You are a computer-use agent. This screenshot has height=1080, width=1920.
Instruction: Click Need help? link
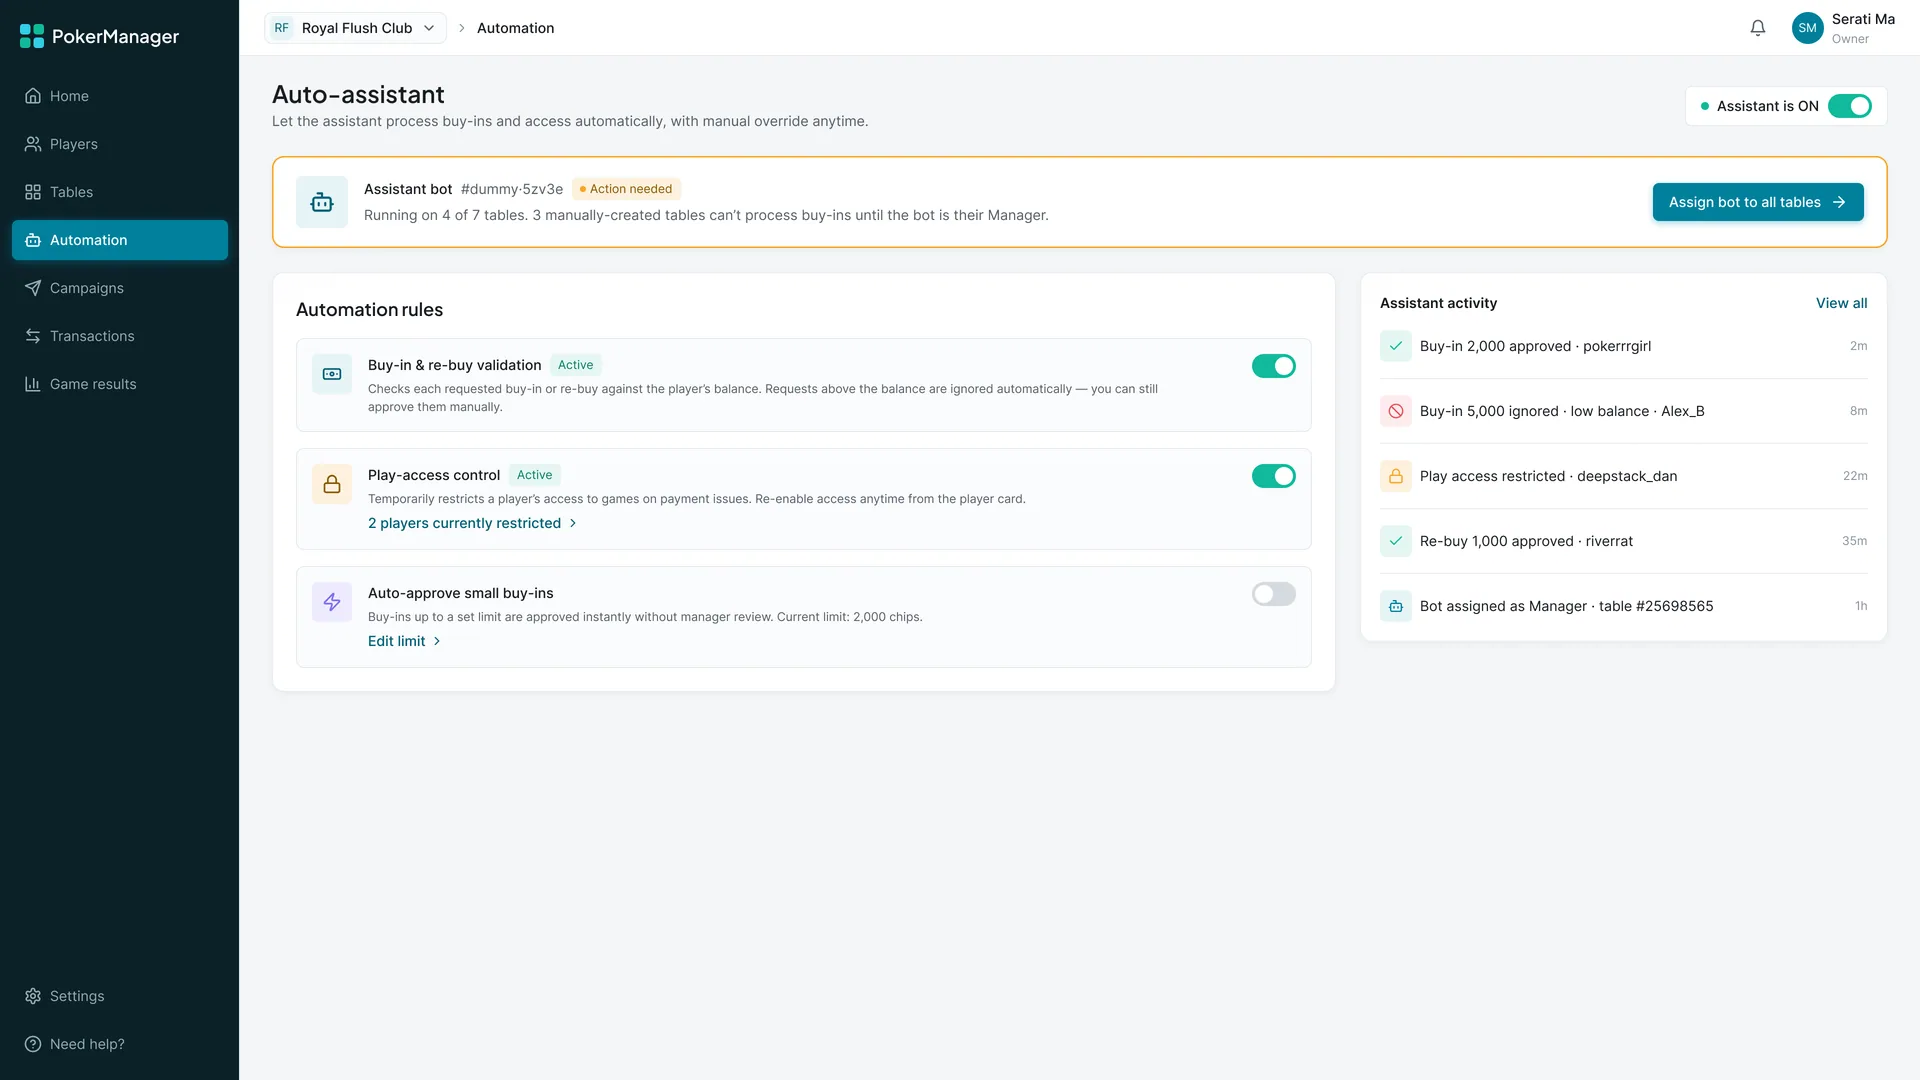[x=120, y=1044]
